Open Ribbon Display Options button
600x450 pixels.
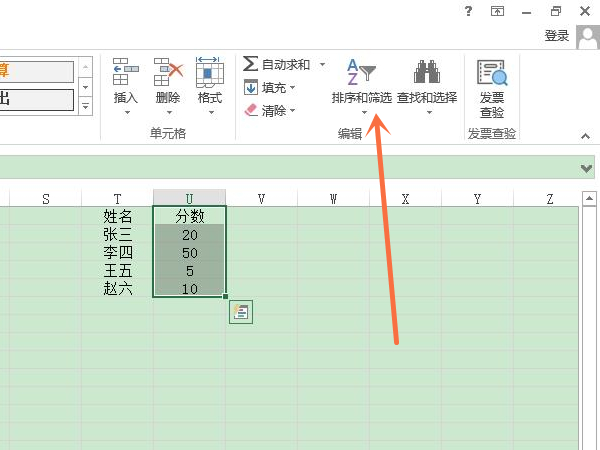click(x=497, y=11)
